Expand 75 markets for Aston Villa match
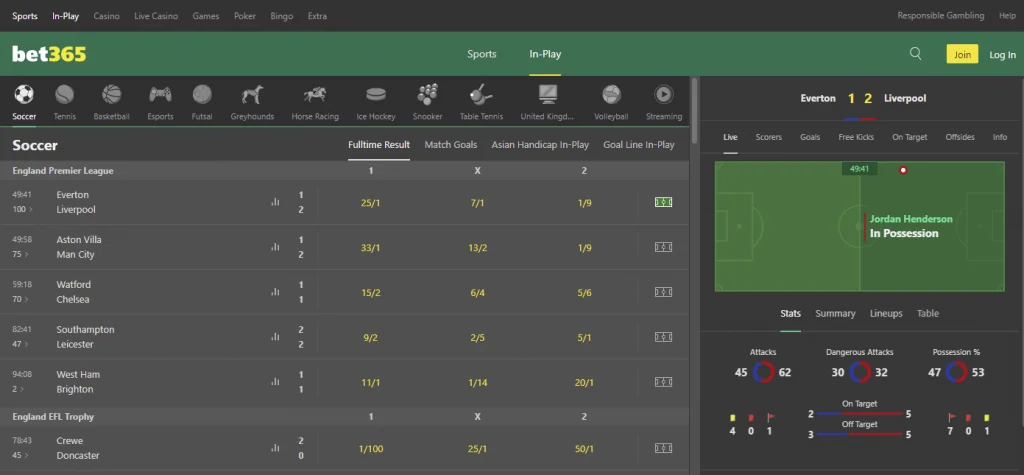Image resolution: width=1024 pixels, height=475 pixels. [x=20, y=255]
